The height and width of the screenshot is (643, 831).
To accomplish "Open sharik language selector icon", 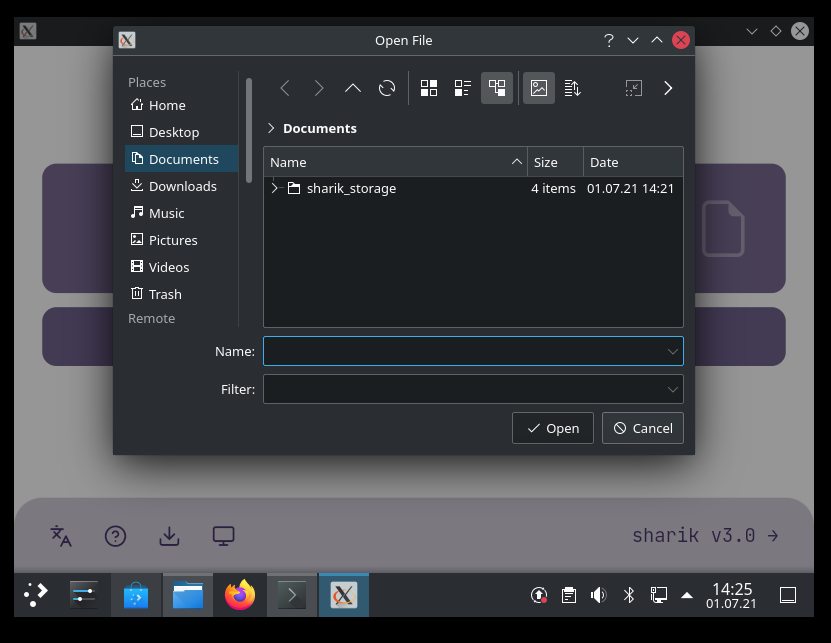I will (61, 536).
